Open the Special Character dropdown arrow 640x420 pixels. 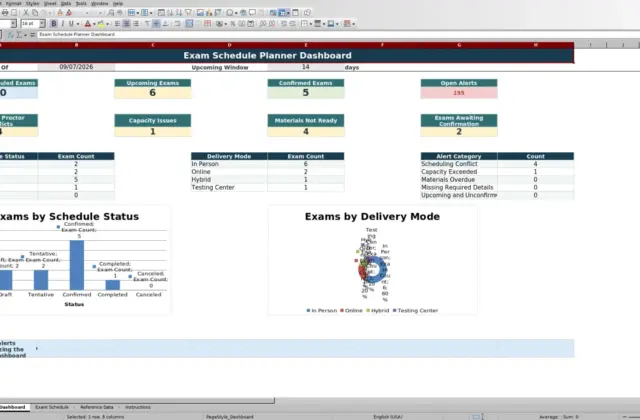coord(236,13)
